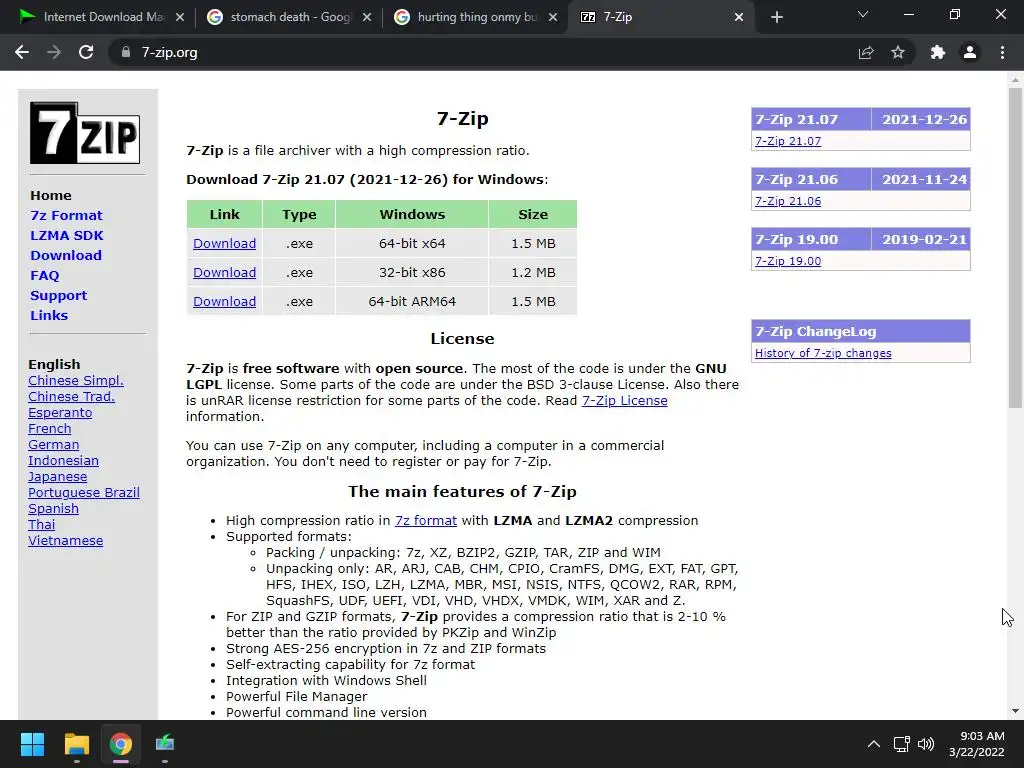Click the Chrome taskbar icon
The image size is (1024, 768).
[121, 744]
